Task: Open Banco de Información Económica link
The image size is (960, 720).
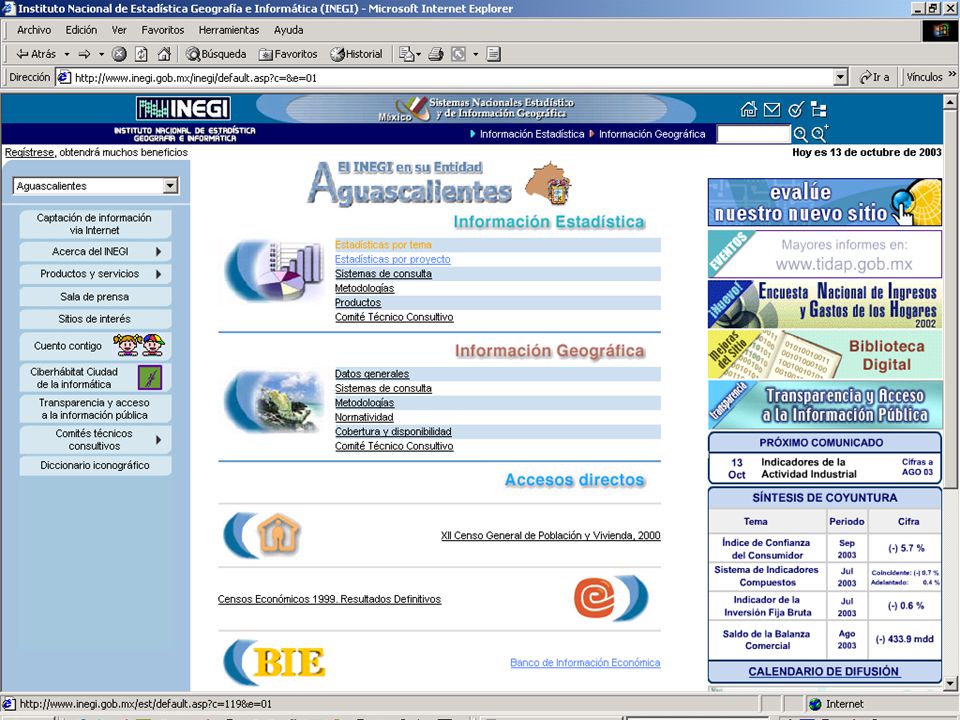Action: (585, 662)
